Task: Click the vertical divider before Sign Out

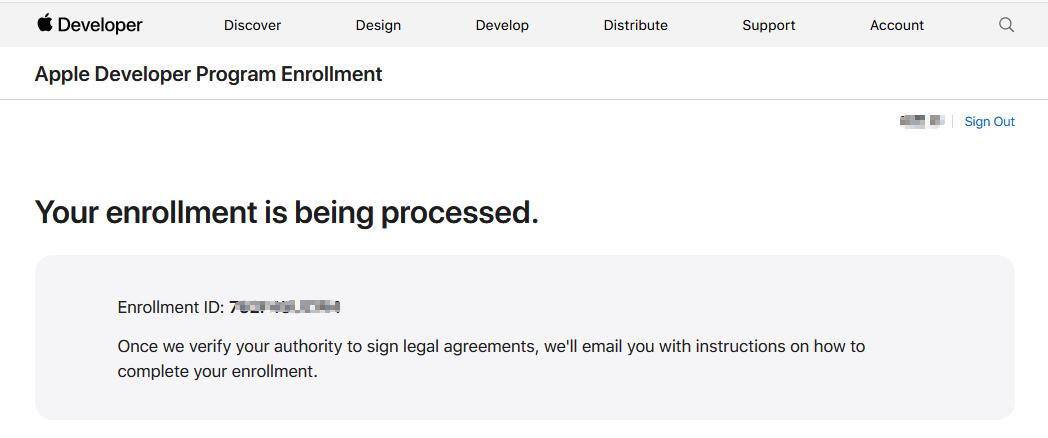Action: (x=952, y=122)
